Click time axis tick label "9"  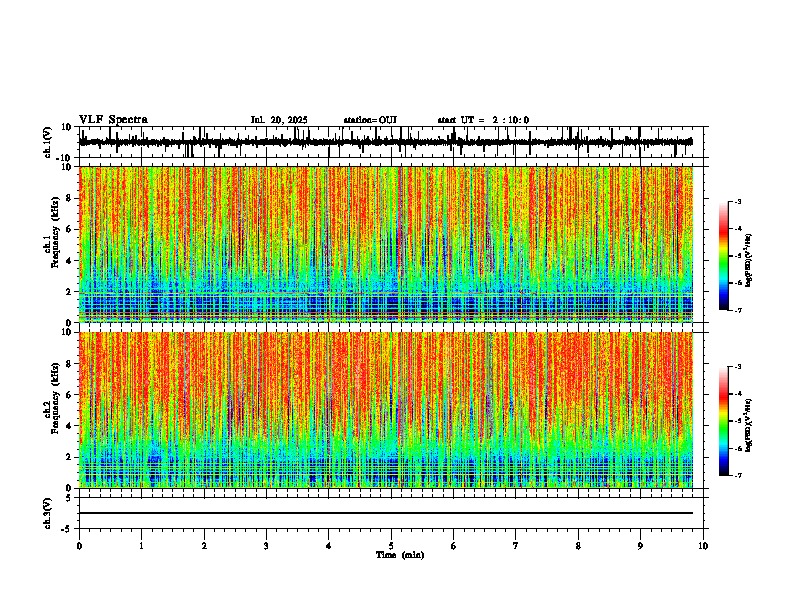pos(640,546)
